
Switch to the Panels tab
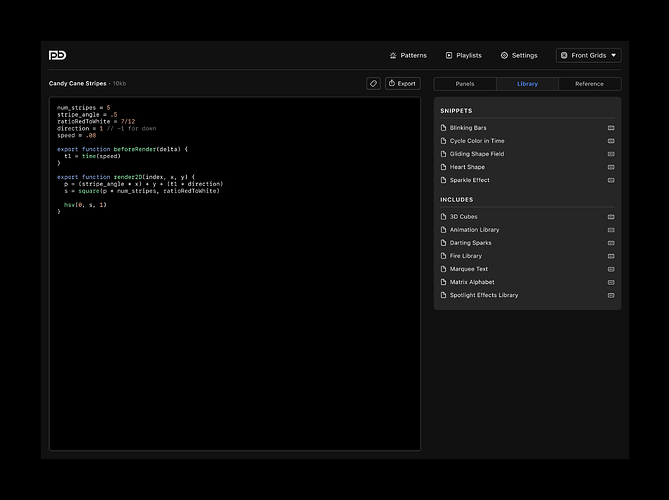(x=465, y=84)
